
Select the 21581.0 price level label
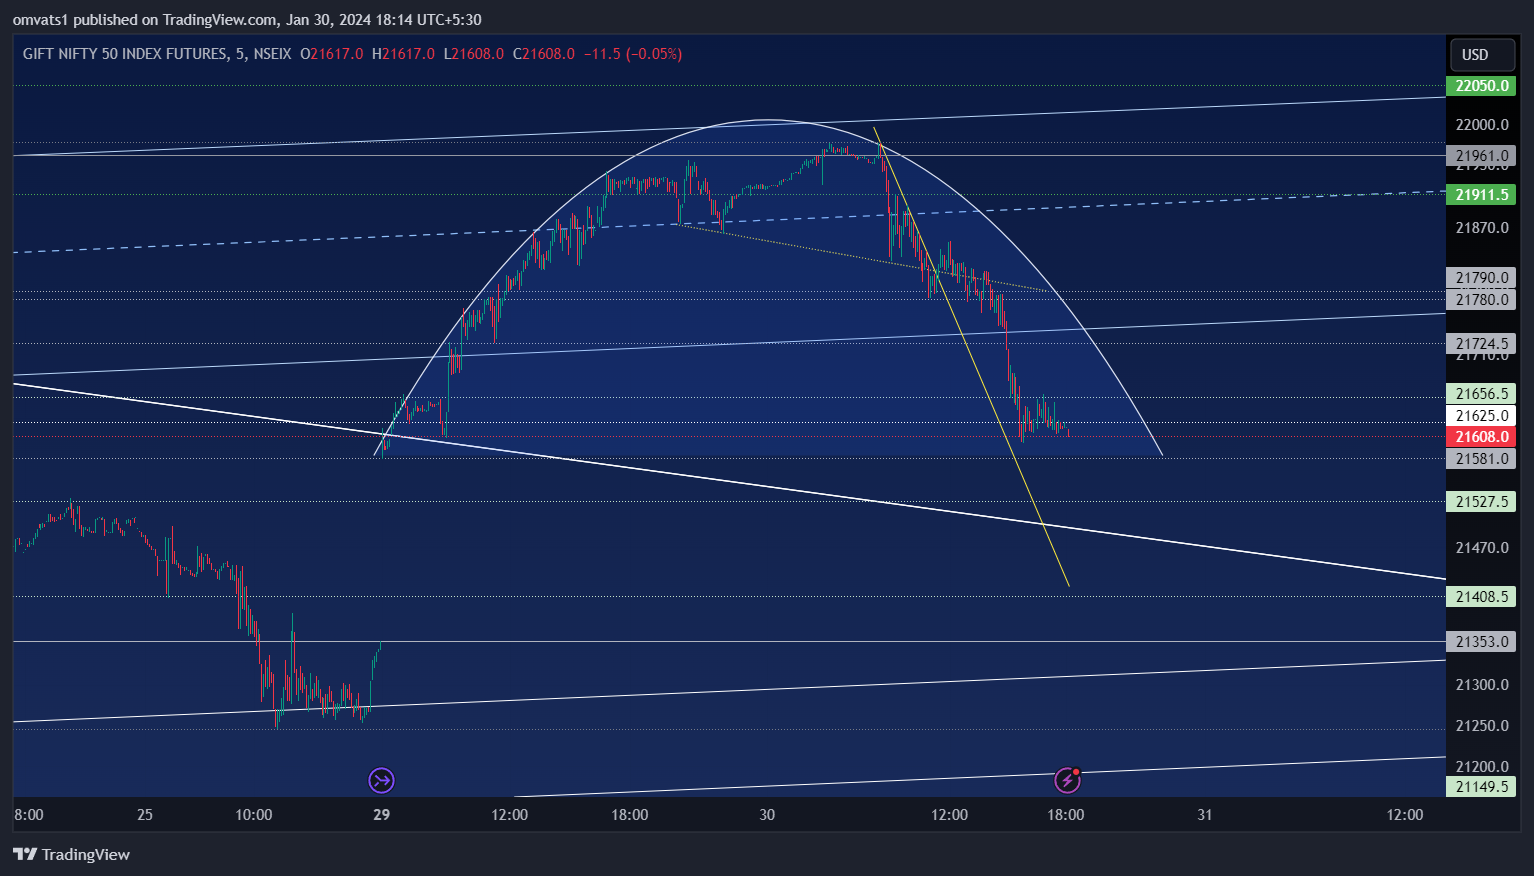point(1481,459)
